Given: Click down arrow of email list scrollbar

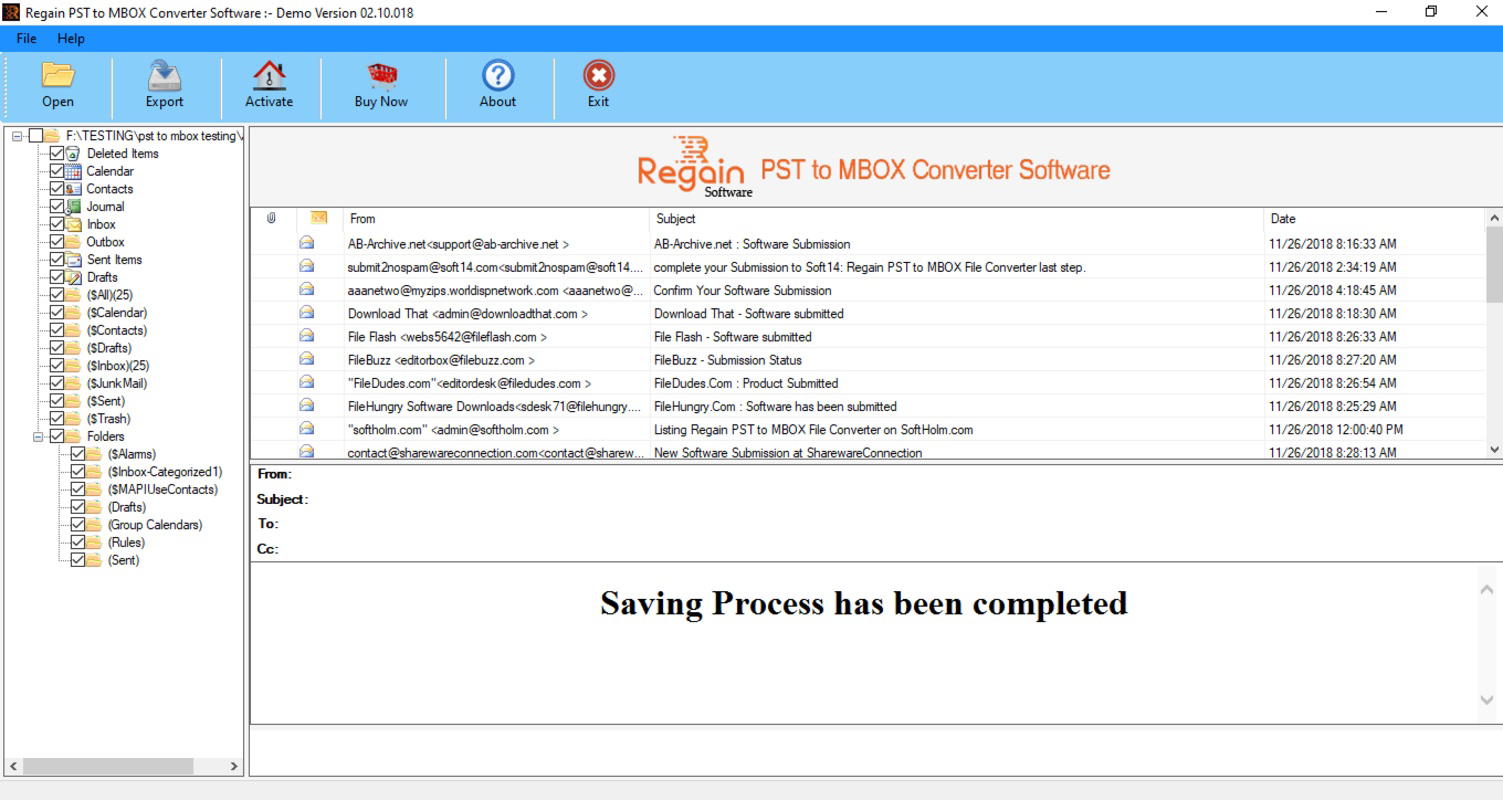Looking at the screenshot, I should click(1495, 451).
